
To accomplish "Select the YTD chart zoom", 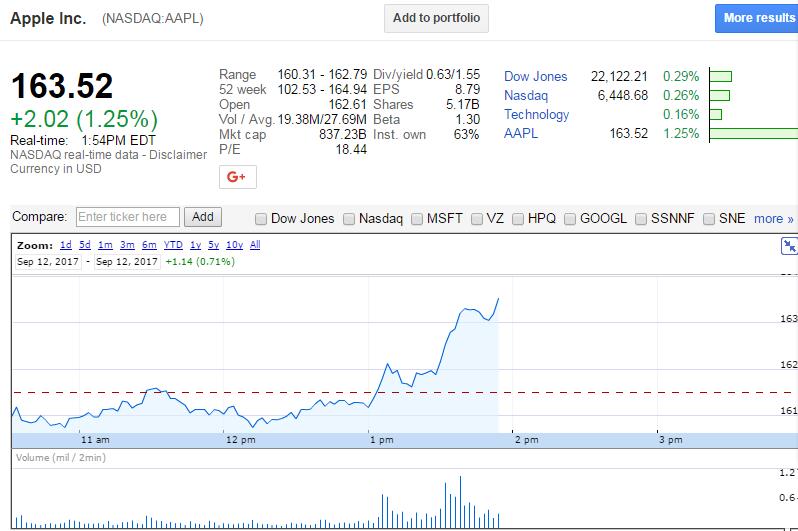I will tap(173, 245).
